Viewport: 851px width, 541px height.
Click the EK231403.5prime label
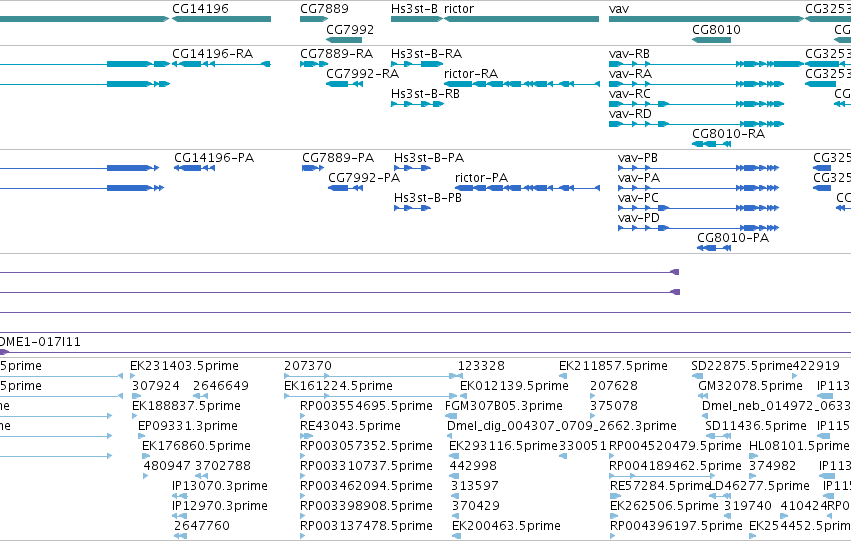point(185,366)
